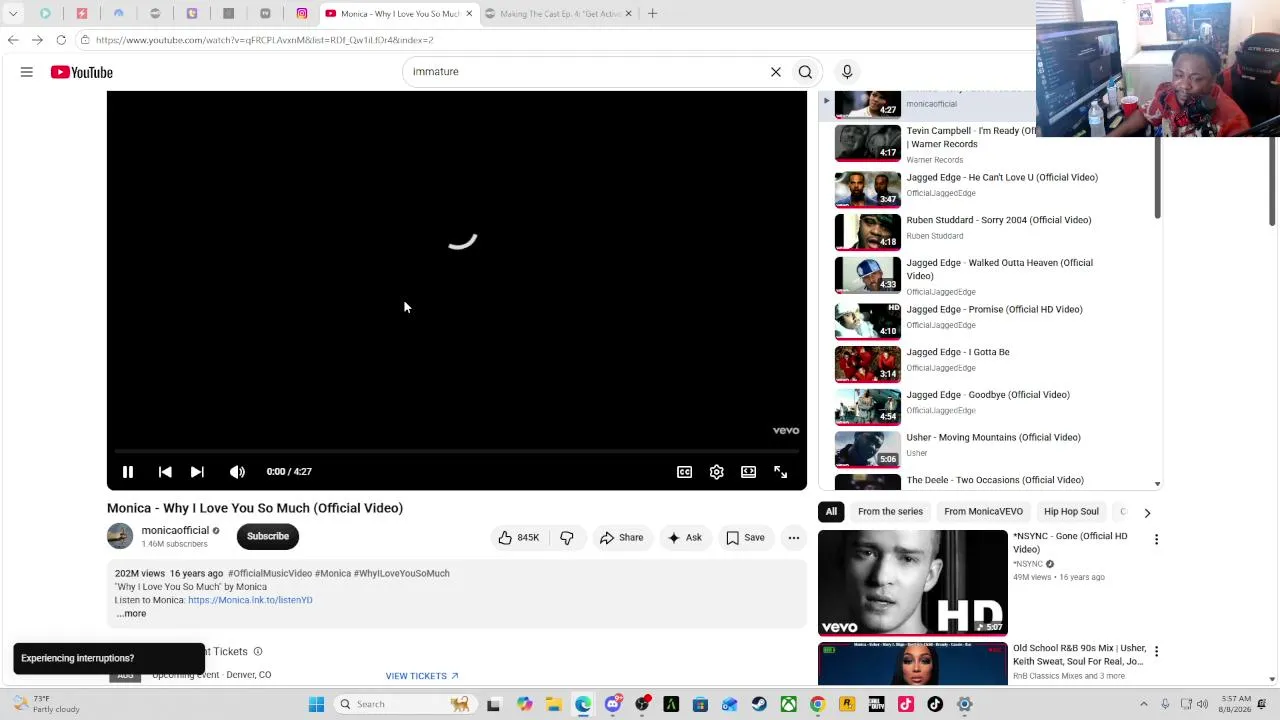Mute the video volume

[x=237, y=472]
